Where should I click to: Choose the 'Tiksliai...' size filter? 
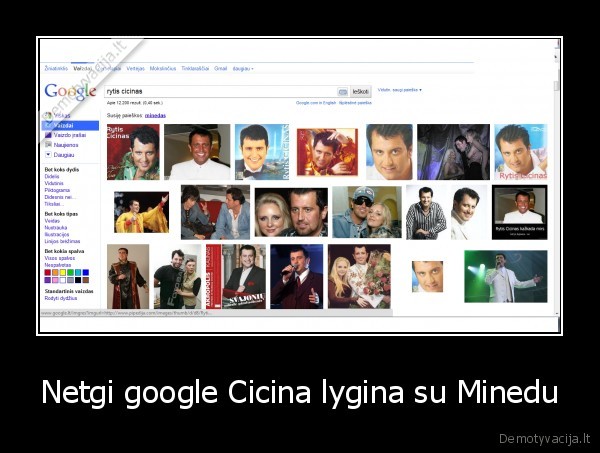(x=54, y=204)
